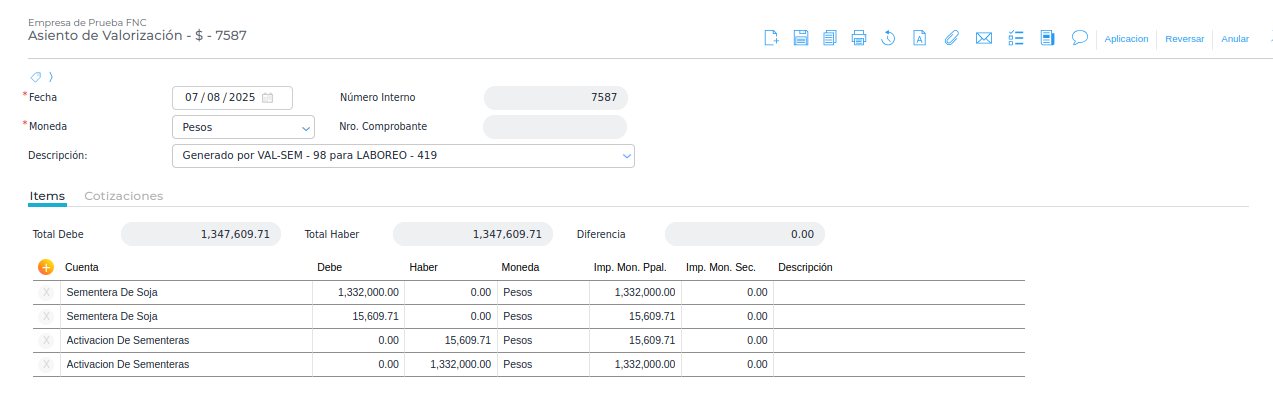
Task: Click the Reversar button
Action: pos(1184,39)
